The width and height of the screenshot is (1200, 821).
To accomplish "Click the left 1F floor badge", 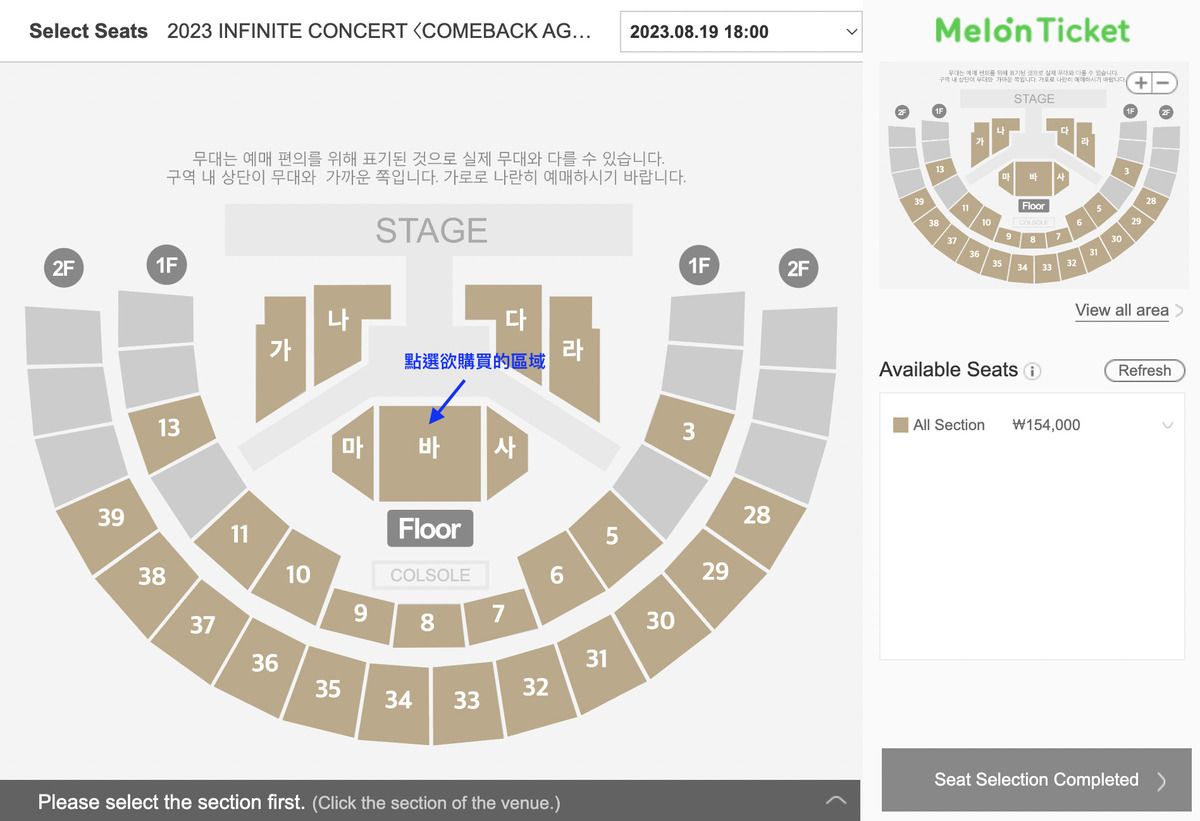I will tap(167, 265).
